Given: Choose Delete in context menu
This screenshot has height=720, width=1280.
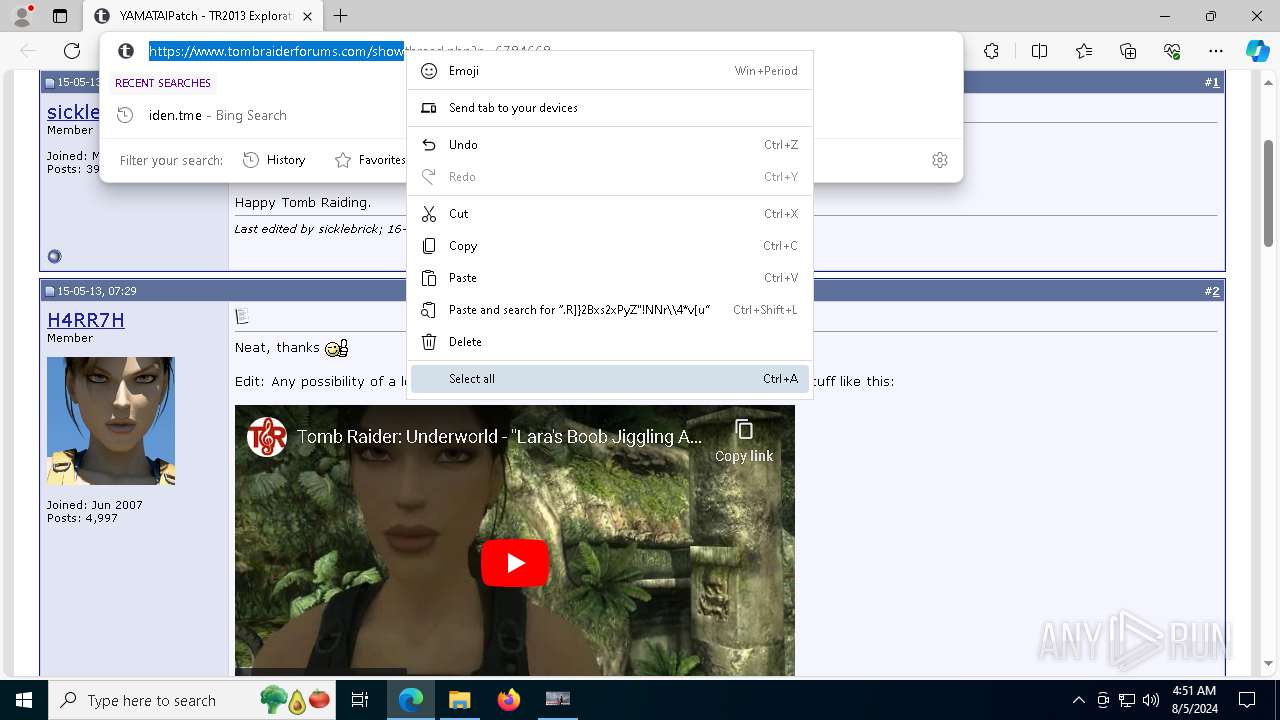Looking at the screenshot, I should pos(610,342).
